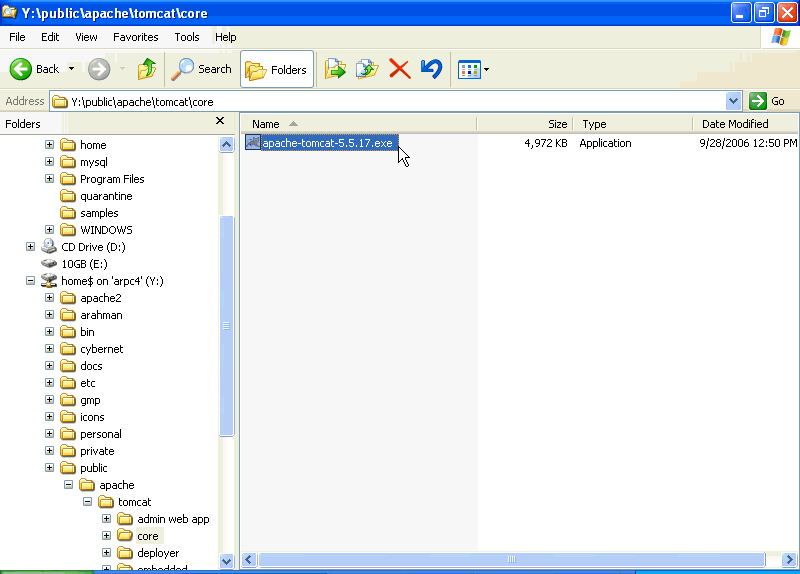Click the Copy To toolbar icon
Screen dimensions: 800x574
[x=367, y=69]
